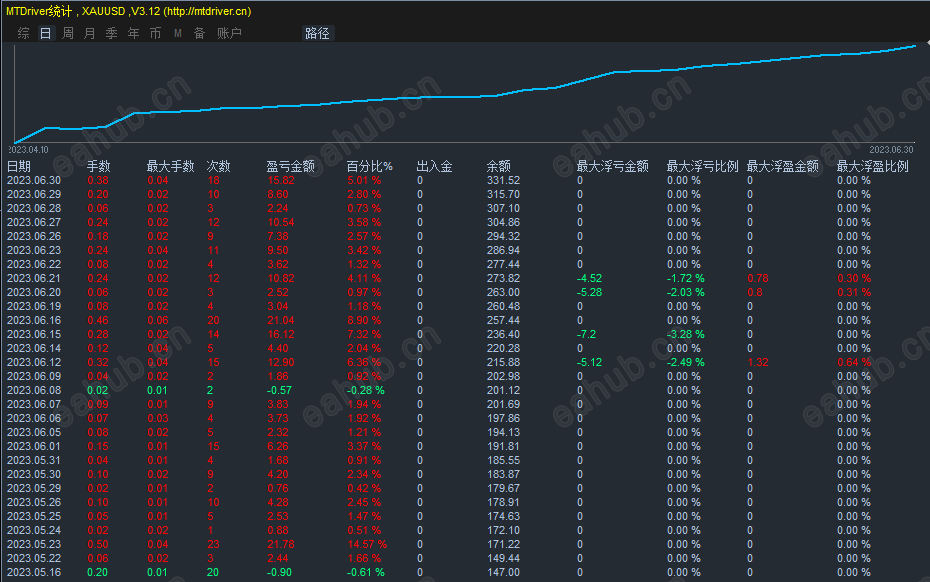Click lots value 0.50
This screenshot has height=582, width=930.
point(98,545)
